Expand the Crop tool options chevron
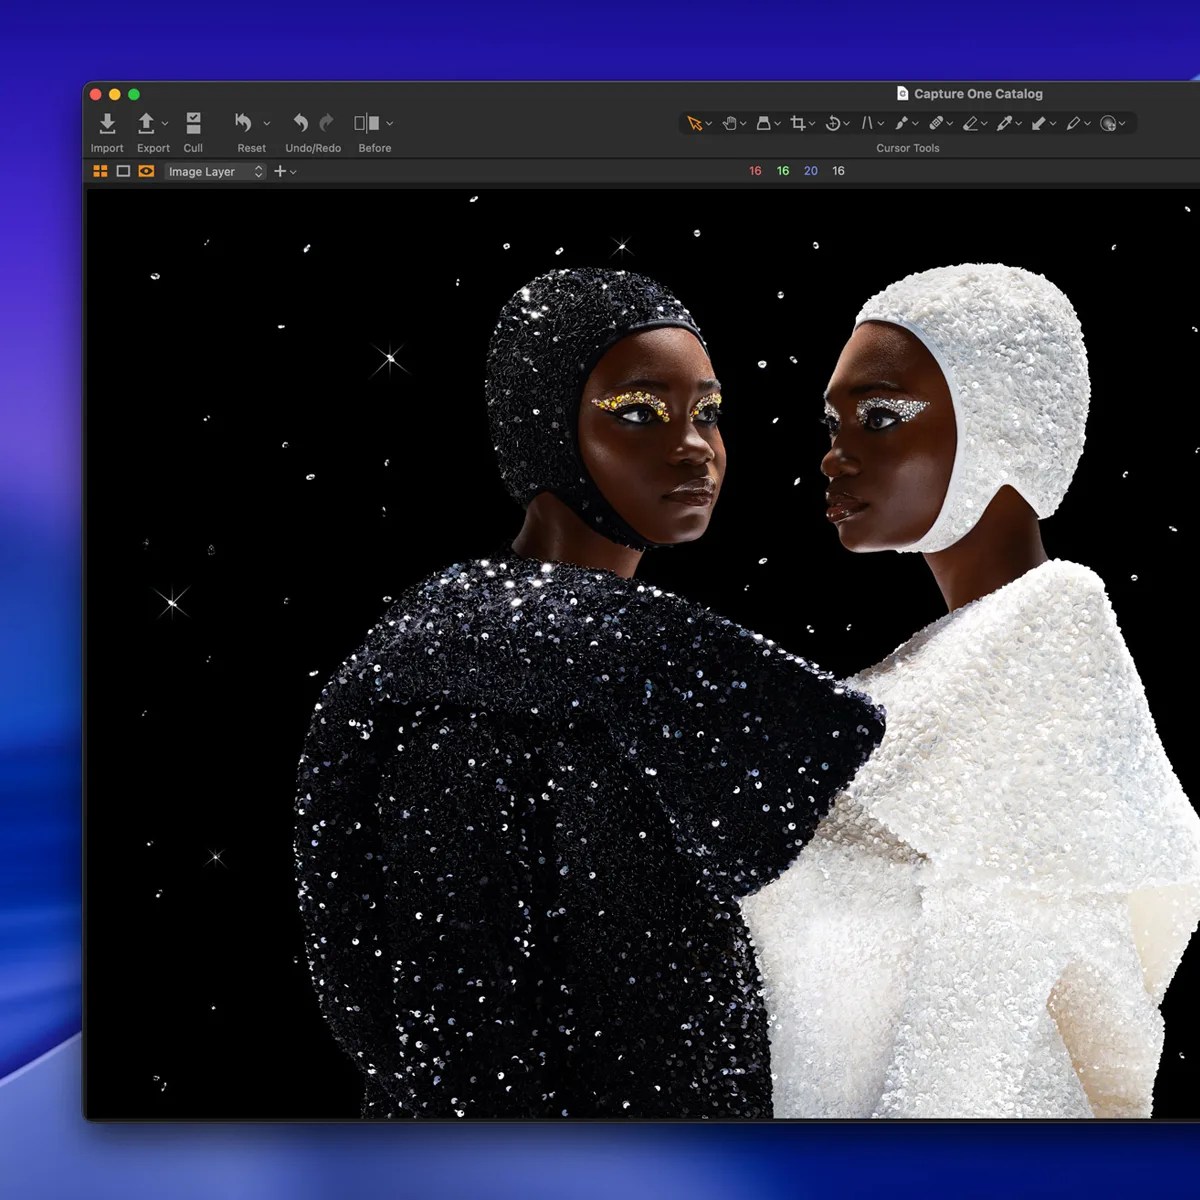The height and width of the screenshot is (1200, 1200). [812, 124]
